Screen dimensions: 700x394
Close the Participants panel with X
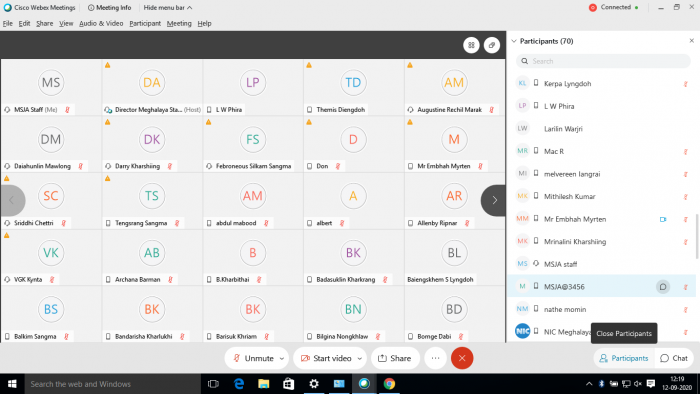692,41
